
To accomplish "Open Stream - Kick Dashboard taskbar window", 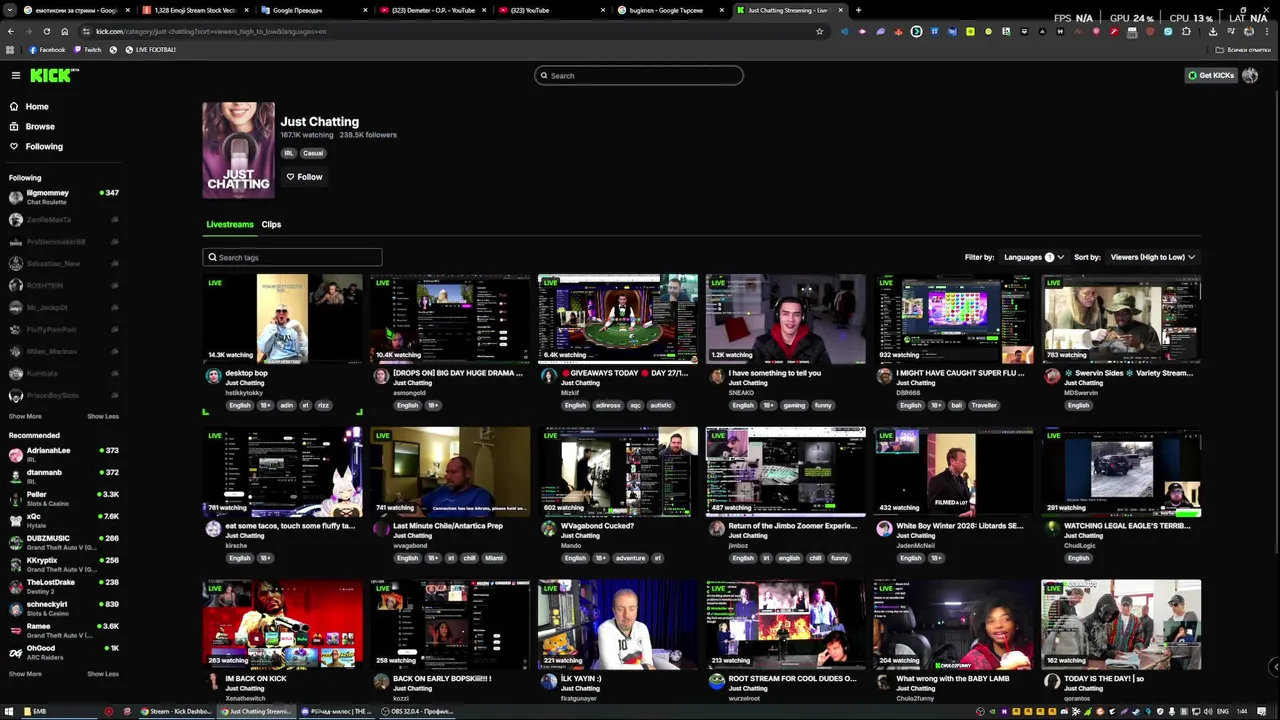I will [x=176, y=711].
